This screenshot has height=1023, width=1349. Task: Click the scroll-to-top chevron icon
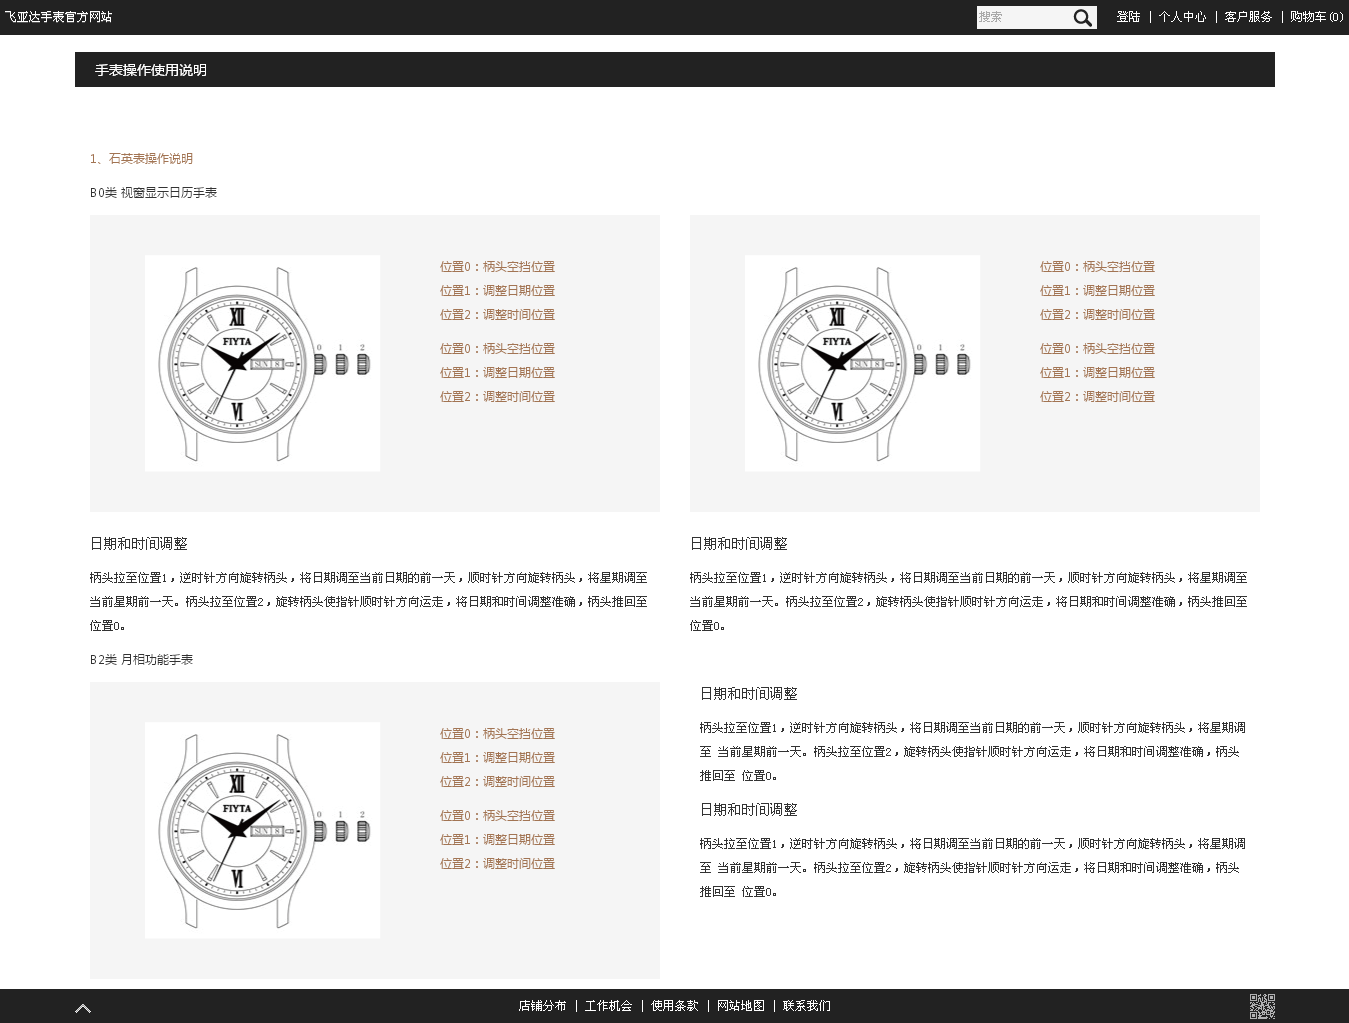pyautogui.click(x=83, y=1008)
